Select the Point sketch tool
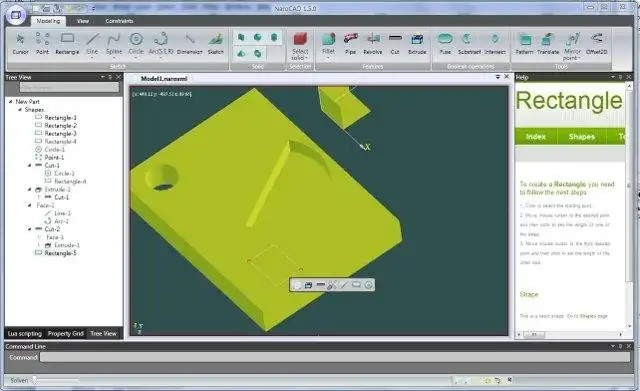Viewport: 640px width, 391px height. pyautogui.click(x=42, y=44)
